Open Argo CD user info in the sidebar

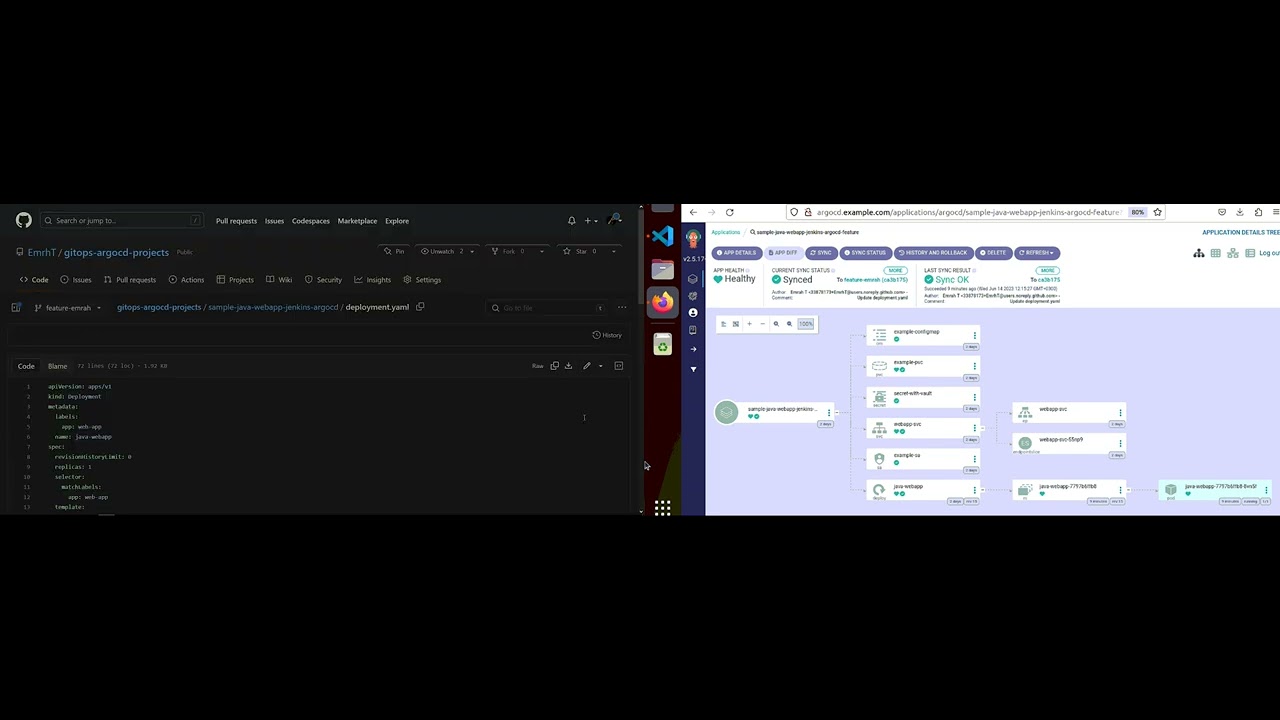pyautogui.click(x=693, y=313)
